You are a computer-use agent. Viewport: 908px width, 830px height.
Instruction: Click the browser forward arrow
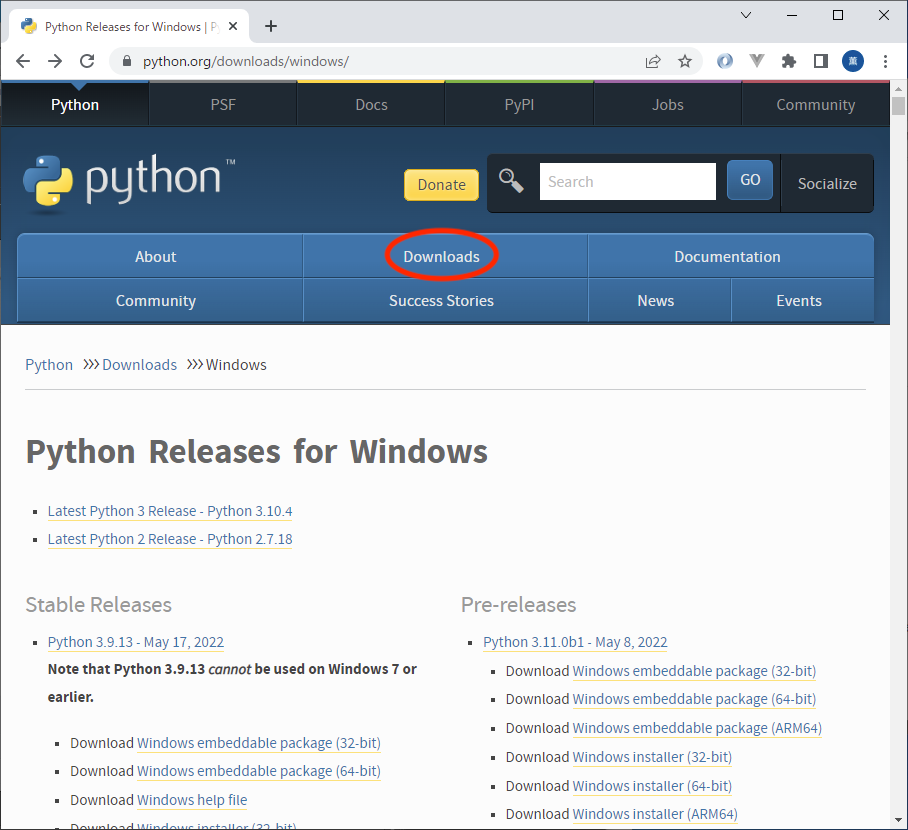55,61
